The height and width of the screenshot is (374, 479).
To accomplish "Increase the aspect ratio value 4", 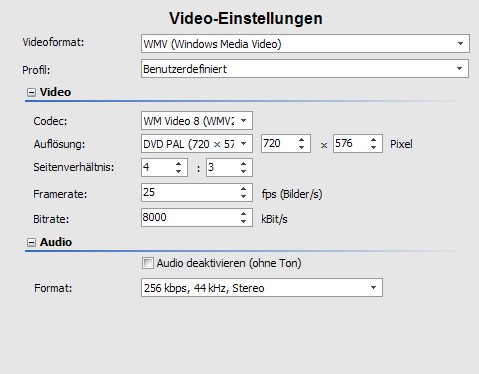I will click(x=179, y=164).
